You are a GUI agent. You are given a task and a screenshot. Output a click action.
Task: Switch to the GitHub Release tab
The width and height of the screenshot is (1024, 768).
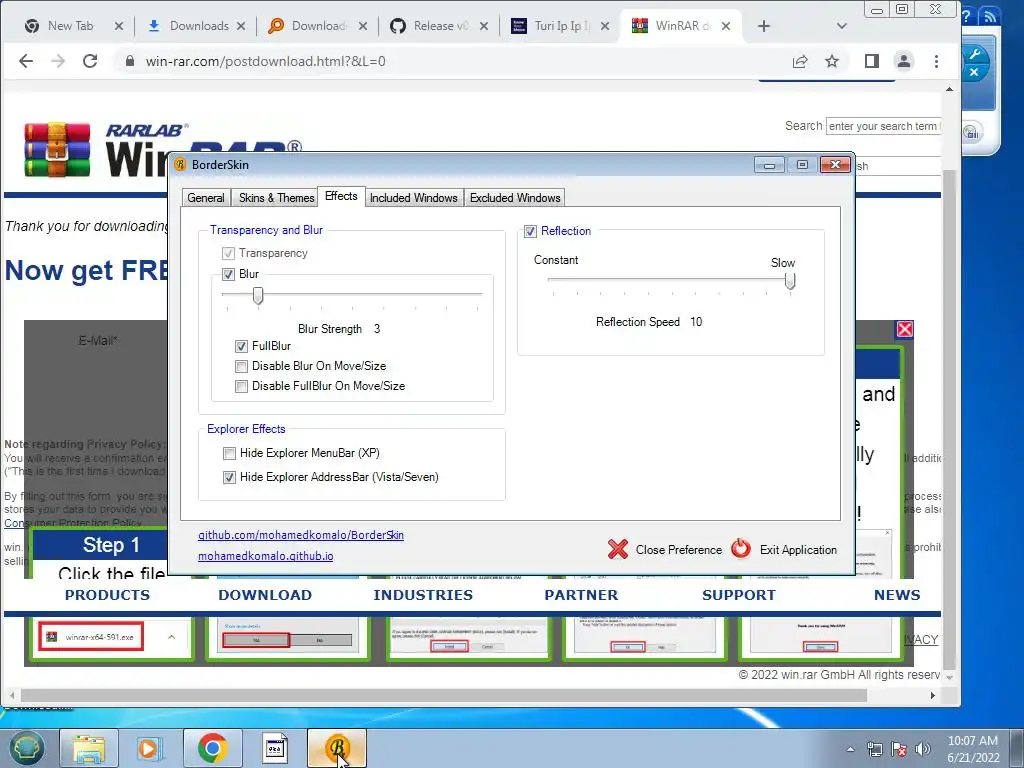coord(439,26)
